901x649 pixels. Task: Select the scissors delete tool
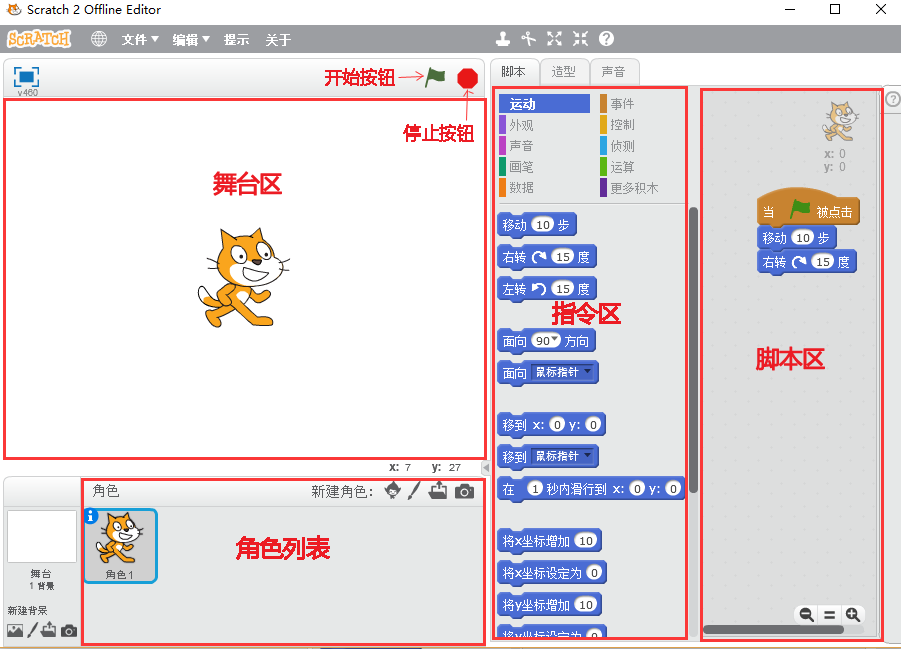pyautogui.click(x=529, y=39)
